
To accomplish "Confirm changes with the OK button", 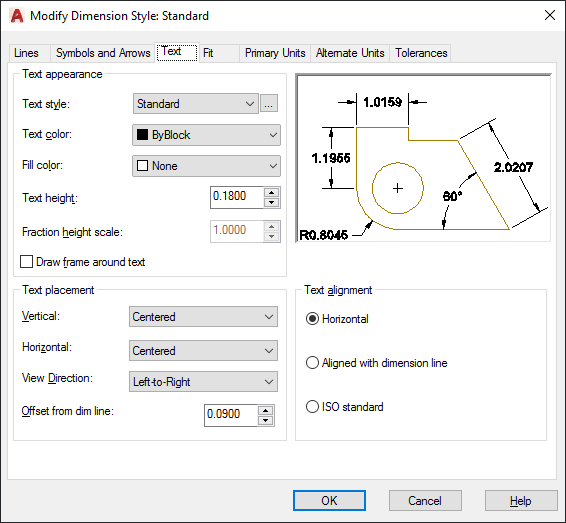I will click(x=329, y=501).
